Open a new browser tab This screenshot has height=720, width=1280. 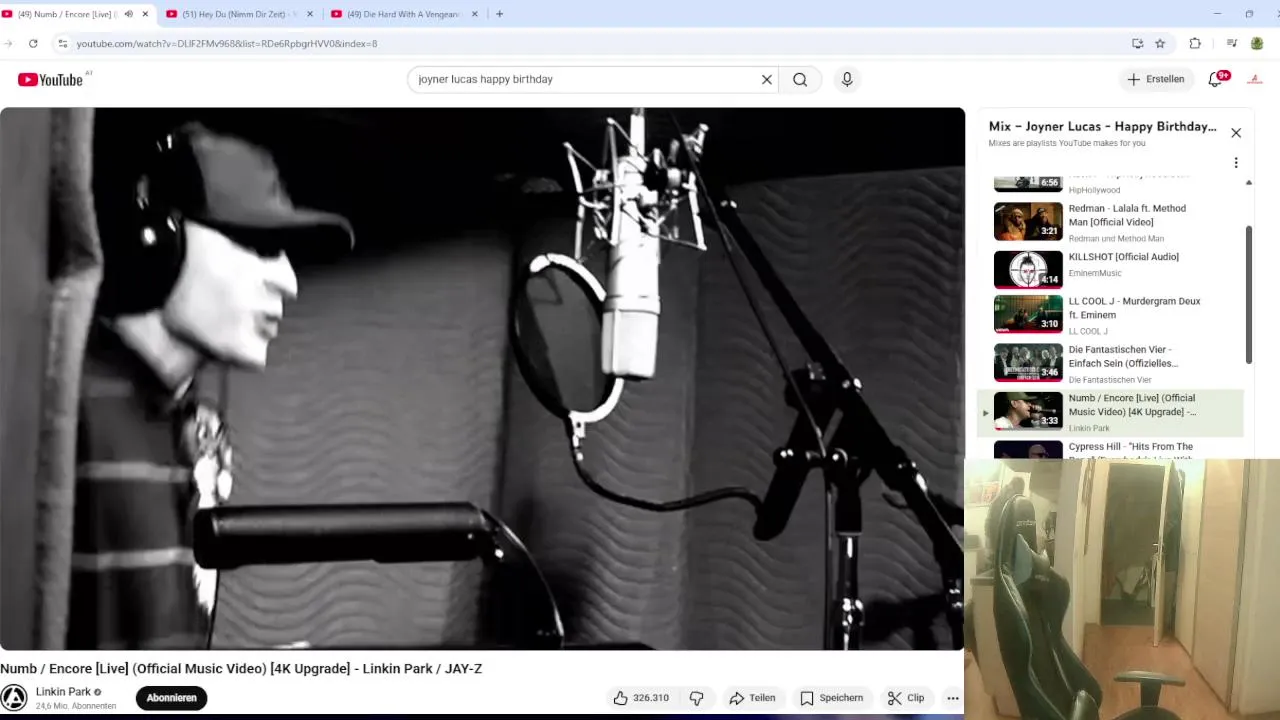coord(499,14)
